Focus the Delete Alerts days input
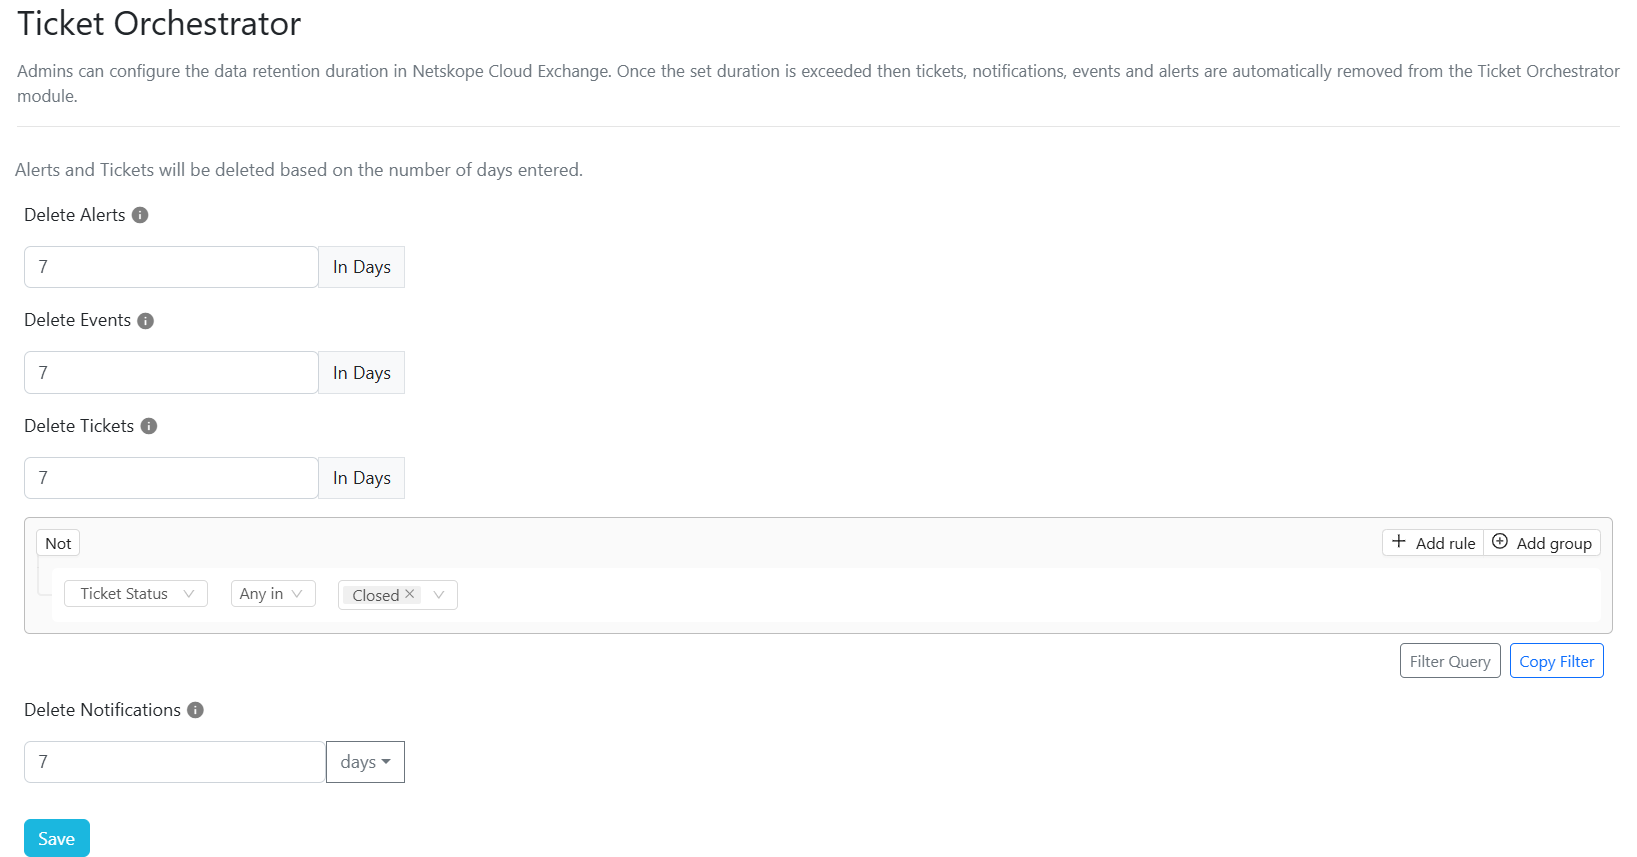 171,267
